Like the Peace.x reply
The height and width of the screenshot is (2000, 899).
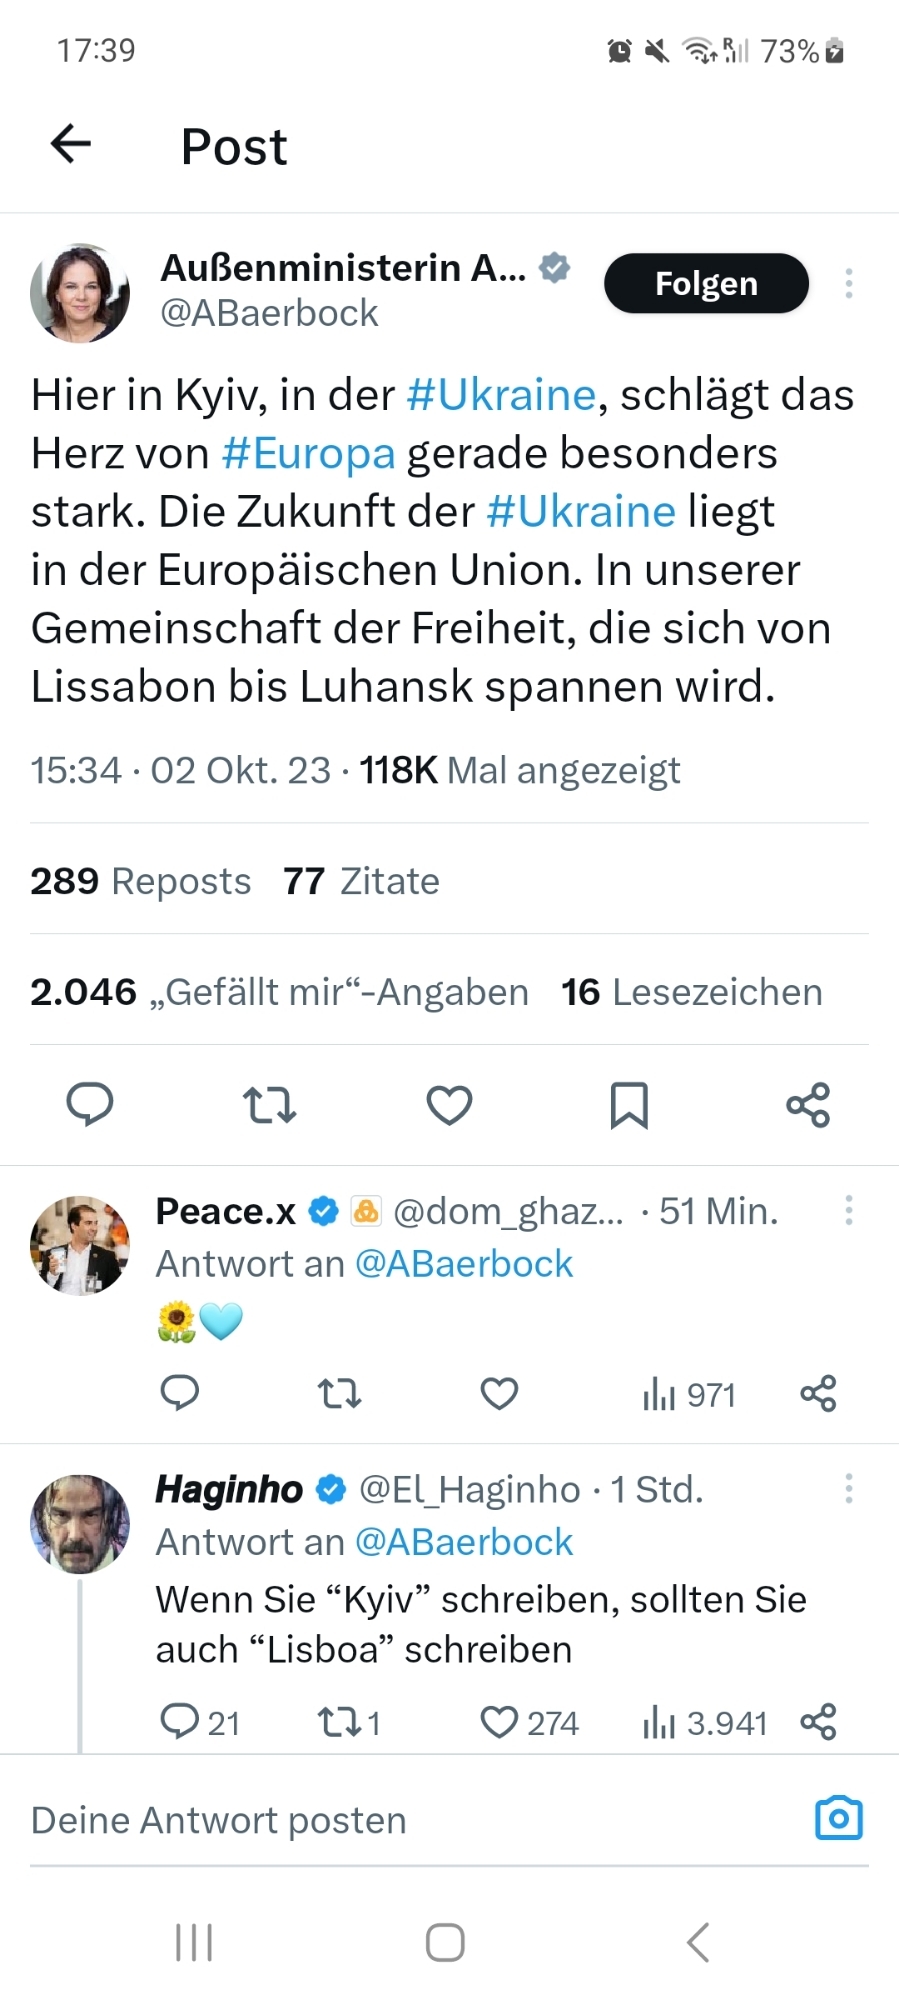pyautogui.click(x=499, y=1393)
